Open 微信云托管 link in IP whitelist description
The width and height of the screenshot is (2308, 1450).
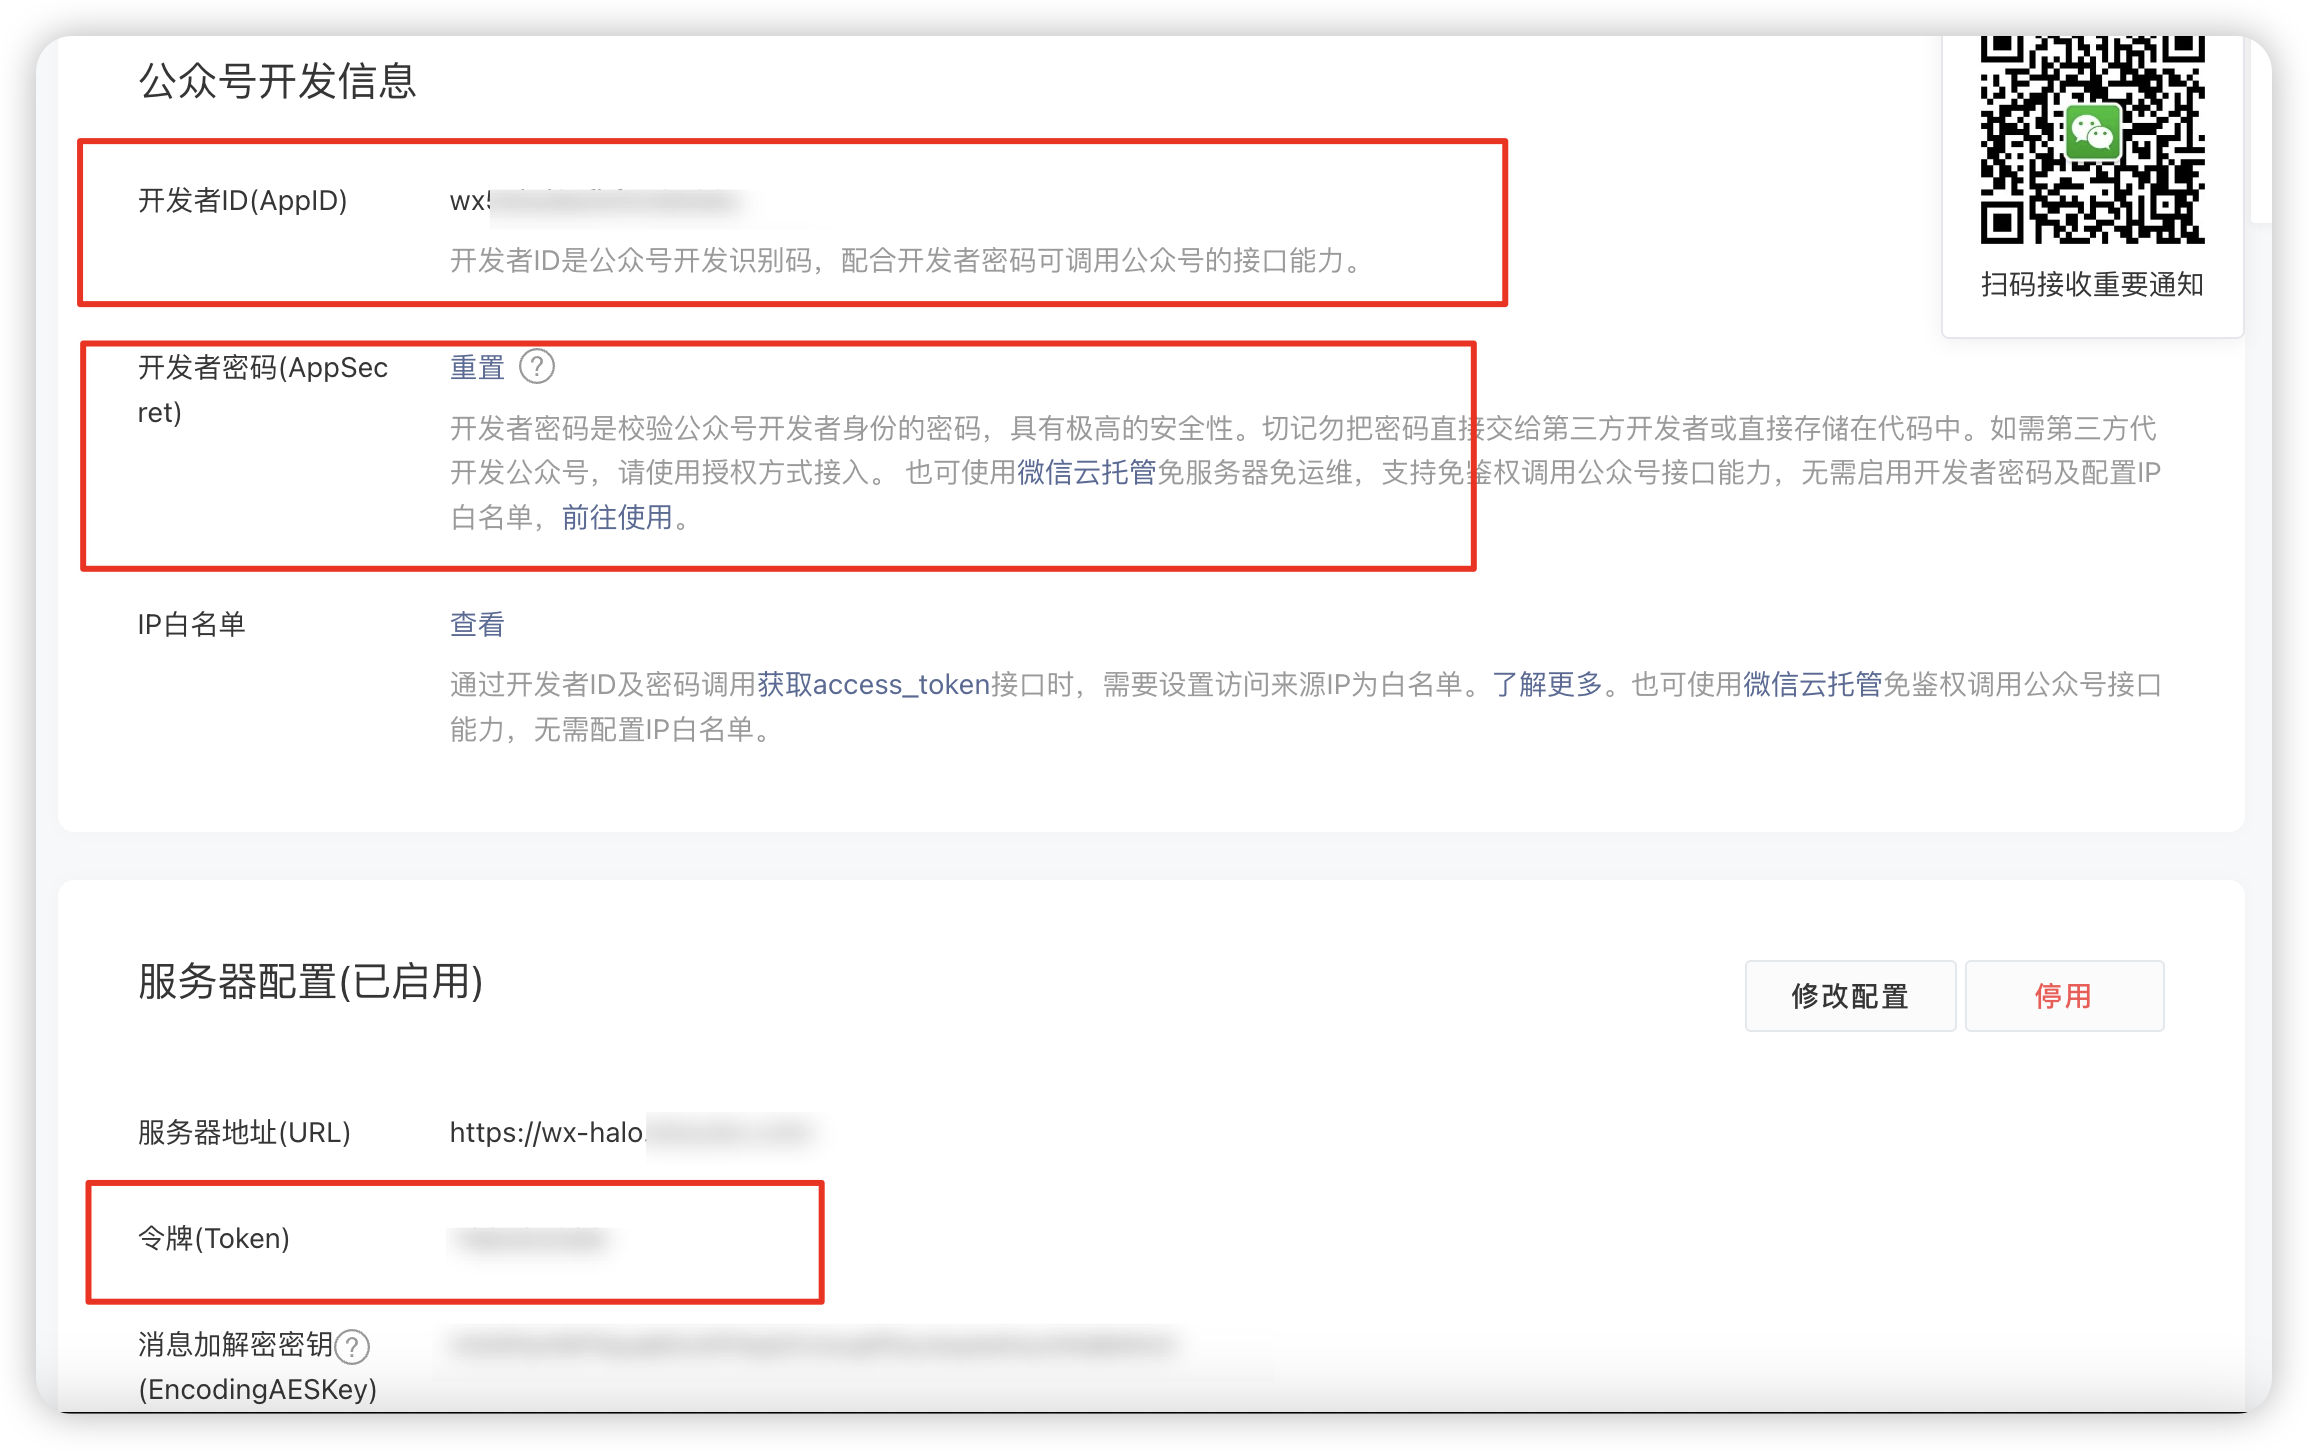click(x=1812, y=684)
